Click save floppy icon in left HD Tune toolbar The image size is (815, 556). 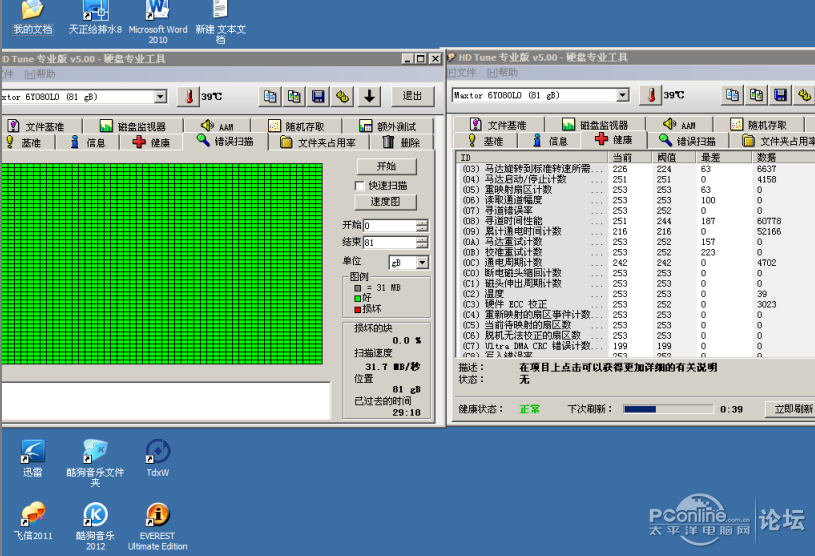pos(318,97)
